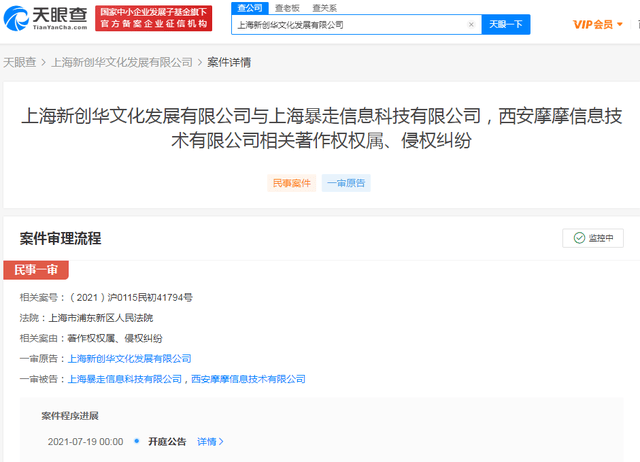This screenshot has height=462, width=640.
Task: Click the 一审原告 tag
Action: click(346, 183)
